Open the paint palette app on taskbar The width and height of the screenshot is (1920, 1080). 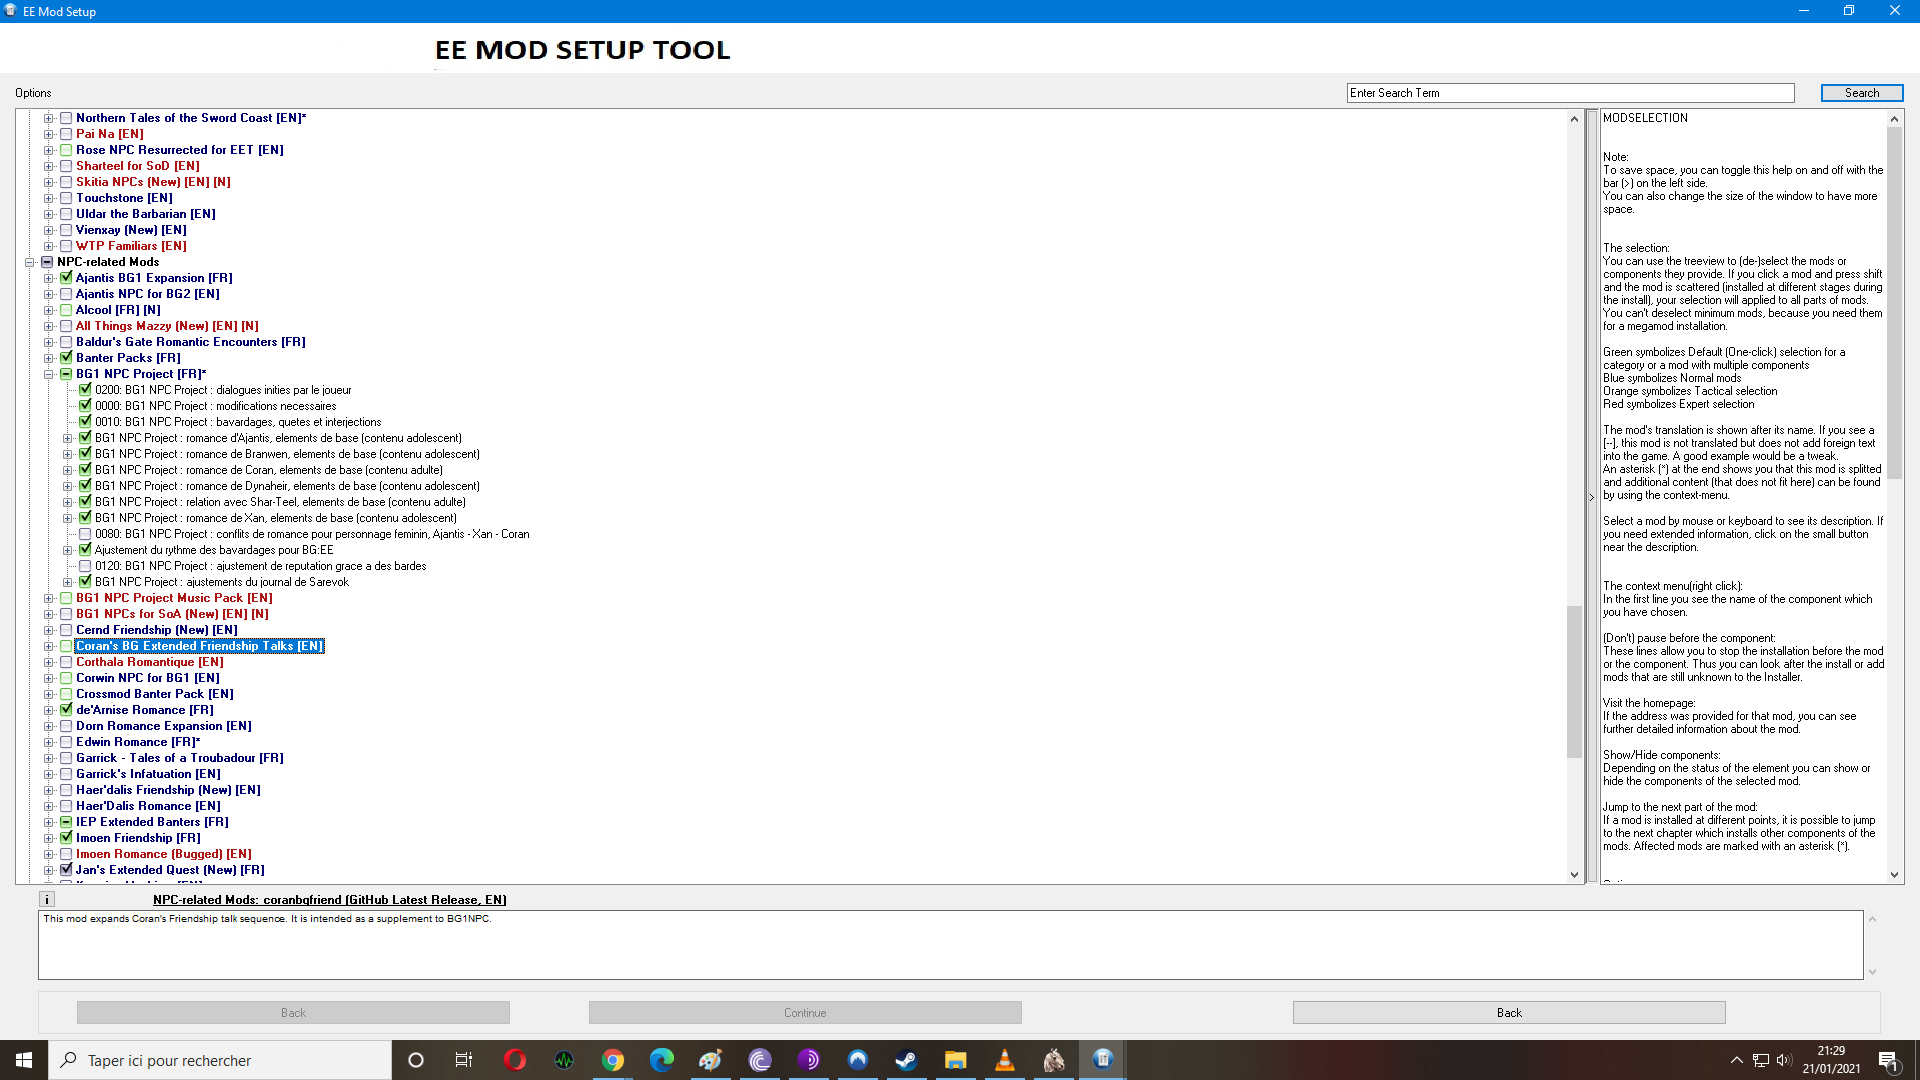tap(711, 1060)
